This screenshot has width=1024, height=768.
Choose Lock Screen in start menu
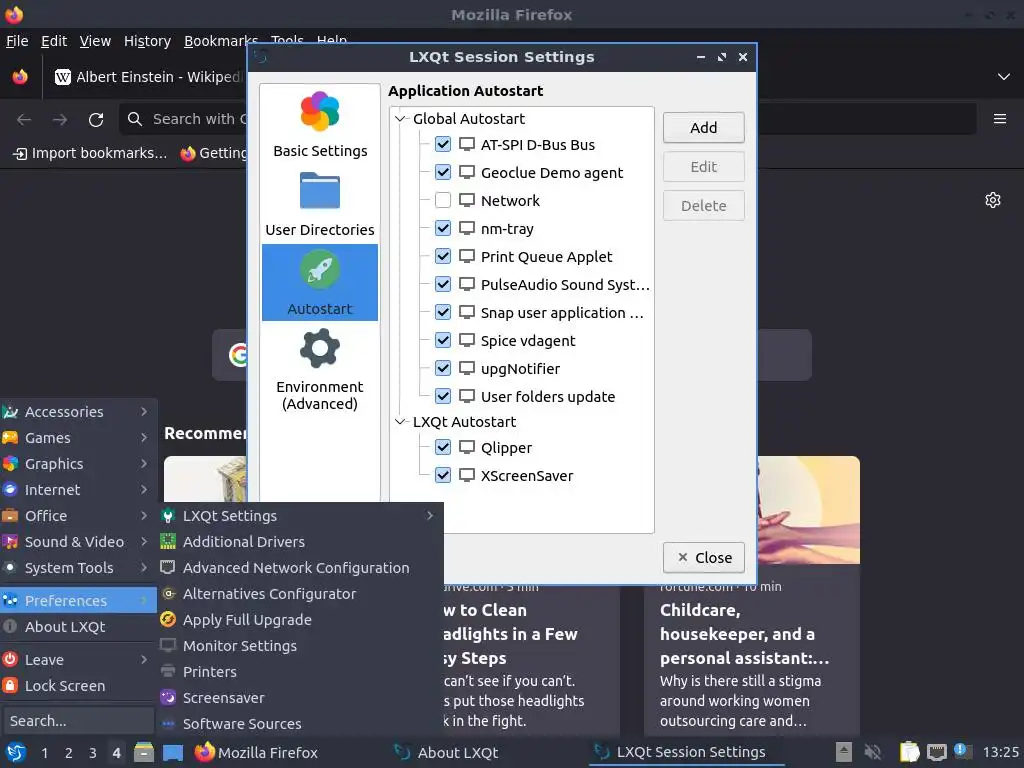[78, 686]
